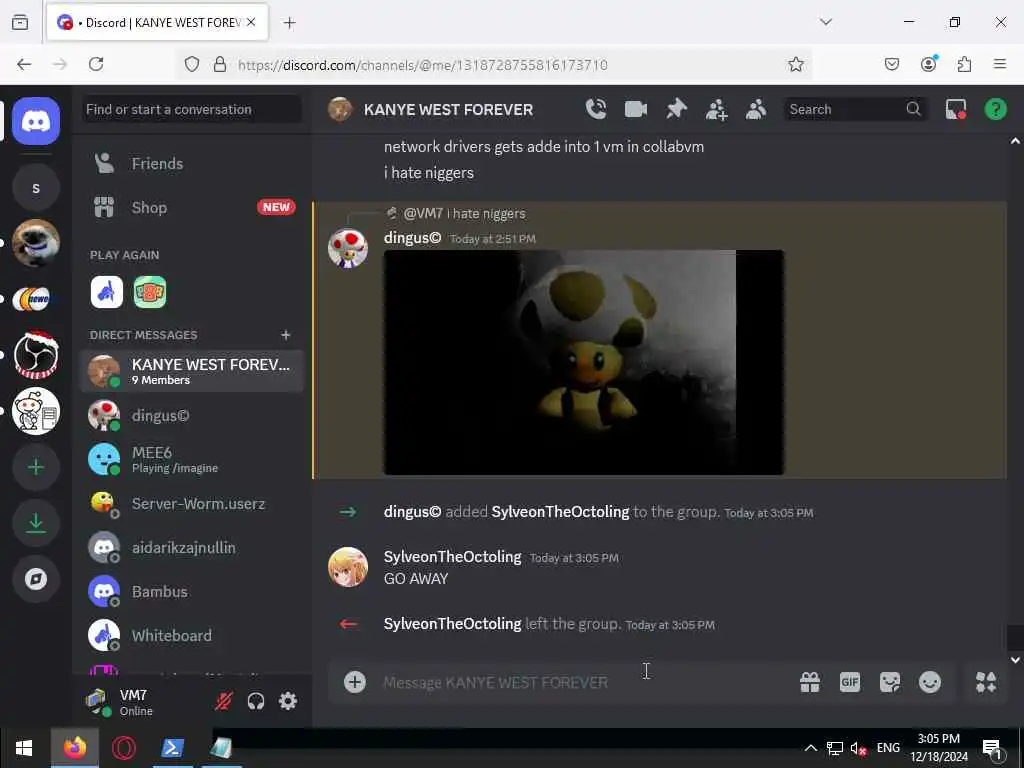Open SylveonTheOctoling profile from message
The image size is (1024, 768).
pos(453,557)
